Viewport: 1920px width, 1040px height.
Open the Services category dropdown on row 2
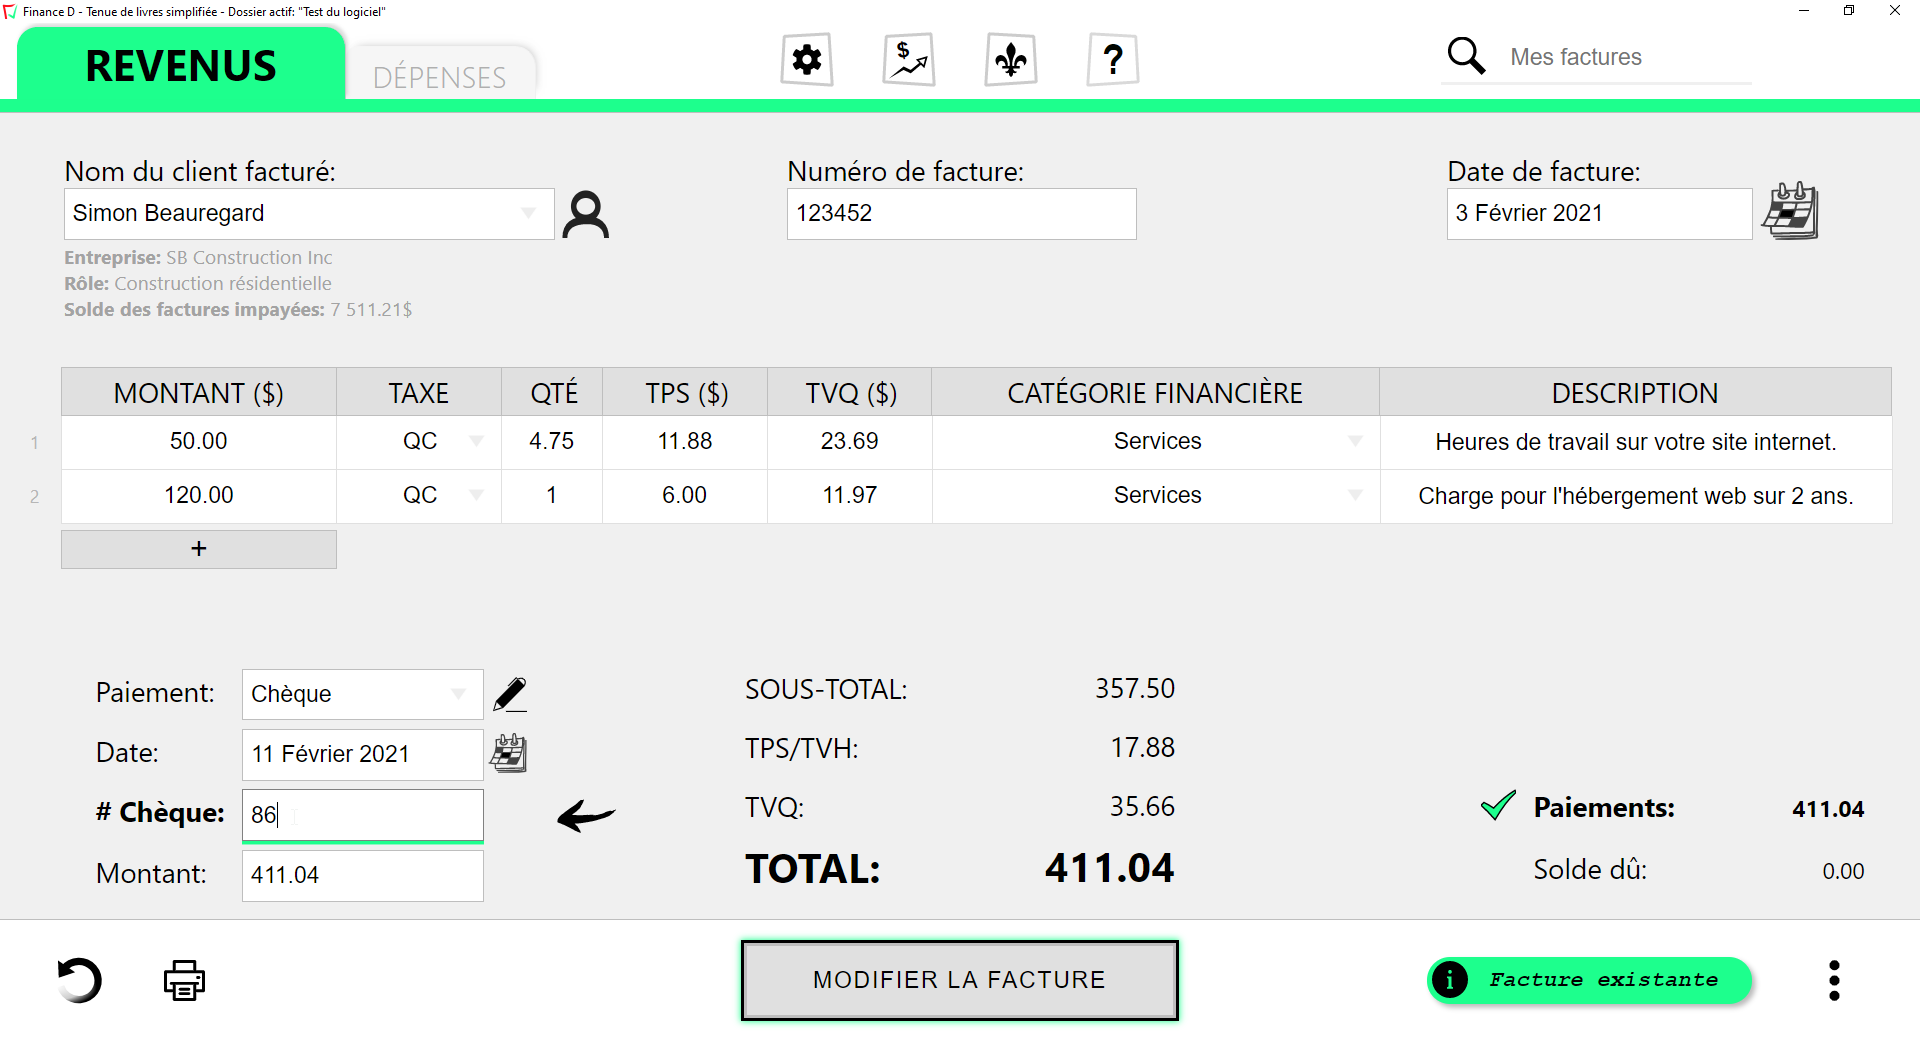[x=1355, y=494]
